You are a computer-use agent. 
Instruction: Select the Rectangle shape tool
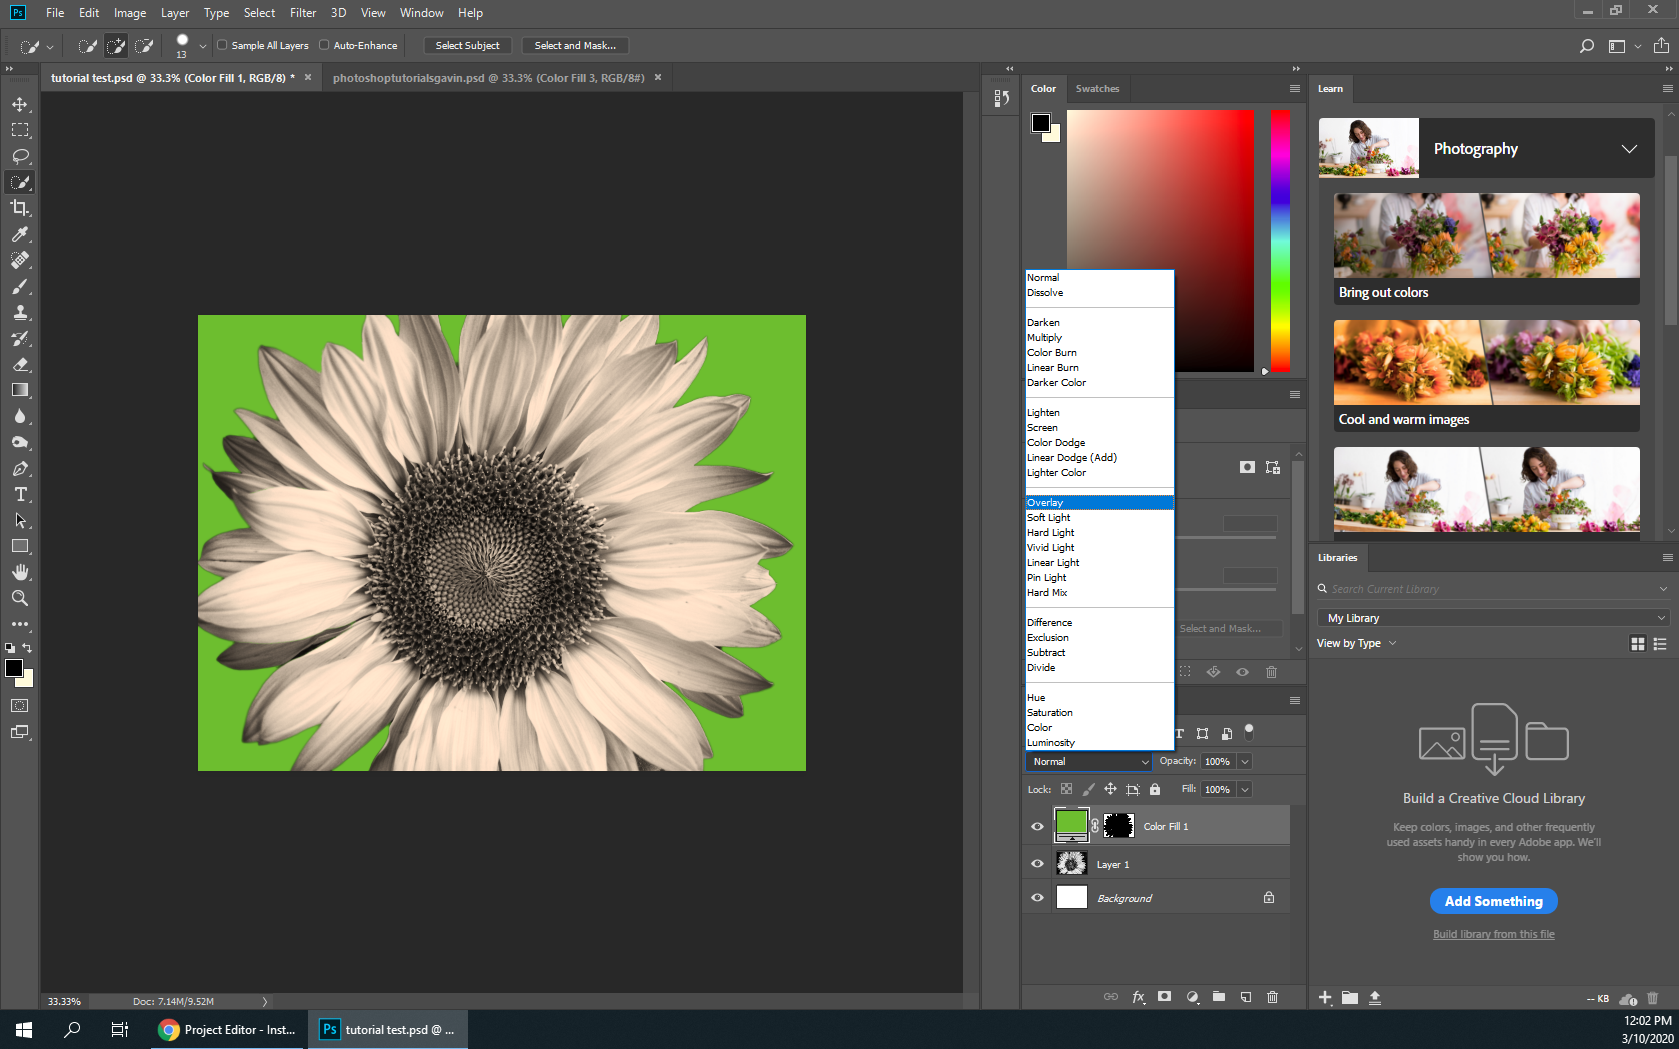20,546
